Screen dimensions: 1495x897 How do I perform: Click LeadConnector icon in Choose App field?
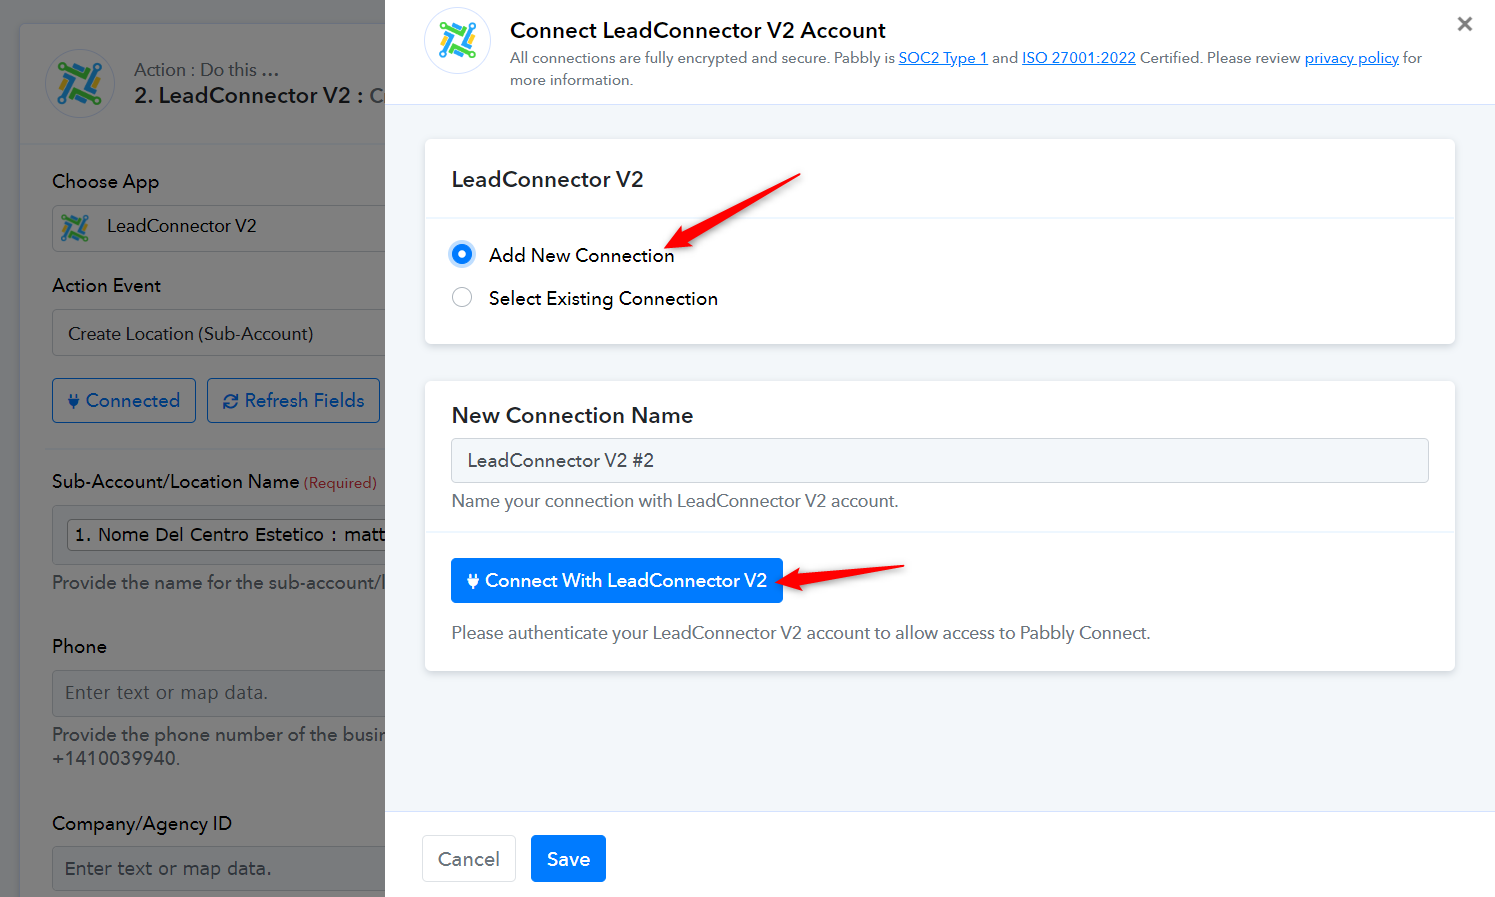pos(75,227)
